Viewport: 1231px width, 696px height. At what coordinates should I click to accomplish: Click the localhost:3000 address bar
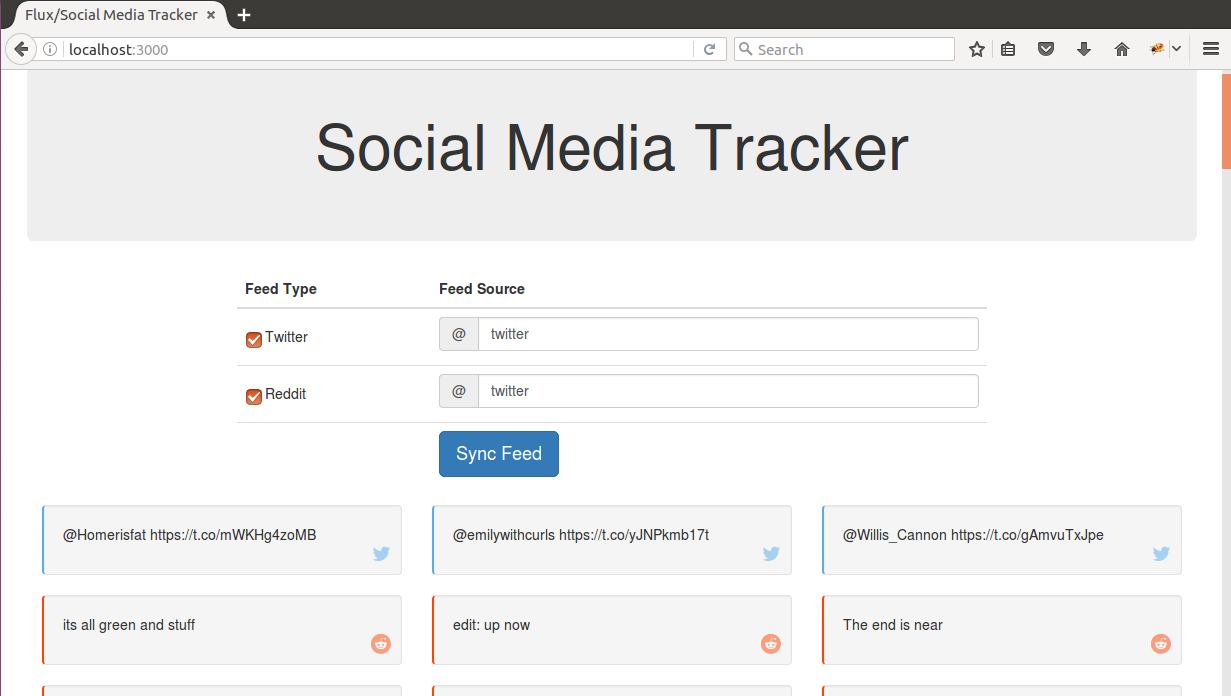pyautogui.click(x=378, y=49)
